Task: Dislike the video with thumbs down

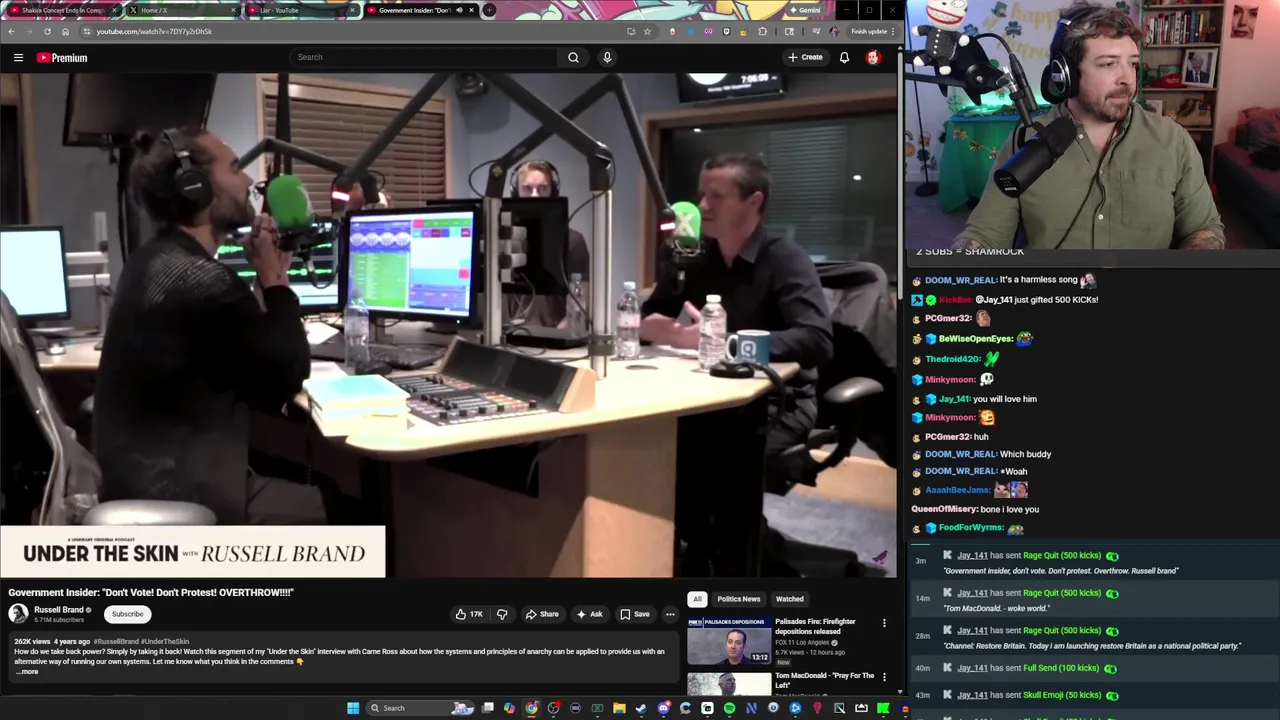Action: (502, 614)
